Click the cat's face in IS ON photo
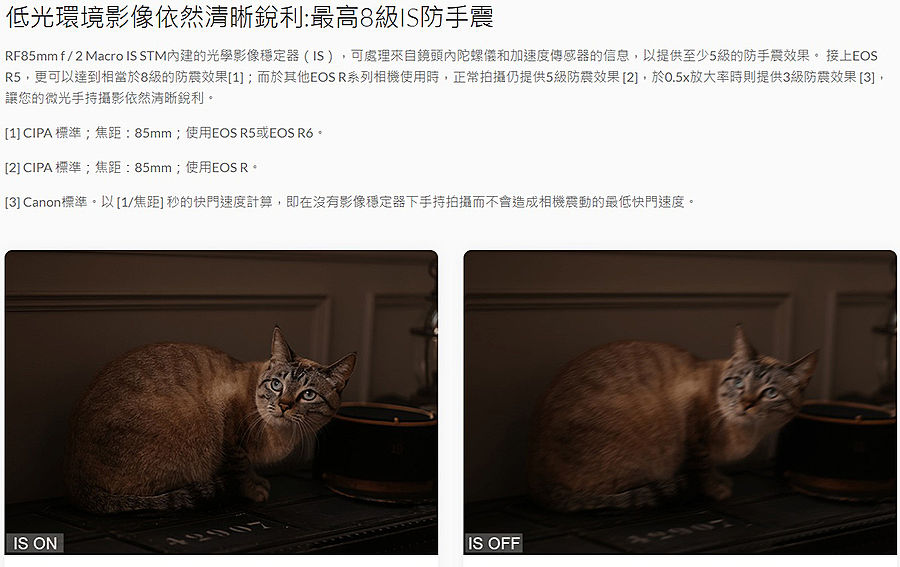900x567 pixels. (294, 389)
